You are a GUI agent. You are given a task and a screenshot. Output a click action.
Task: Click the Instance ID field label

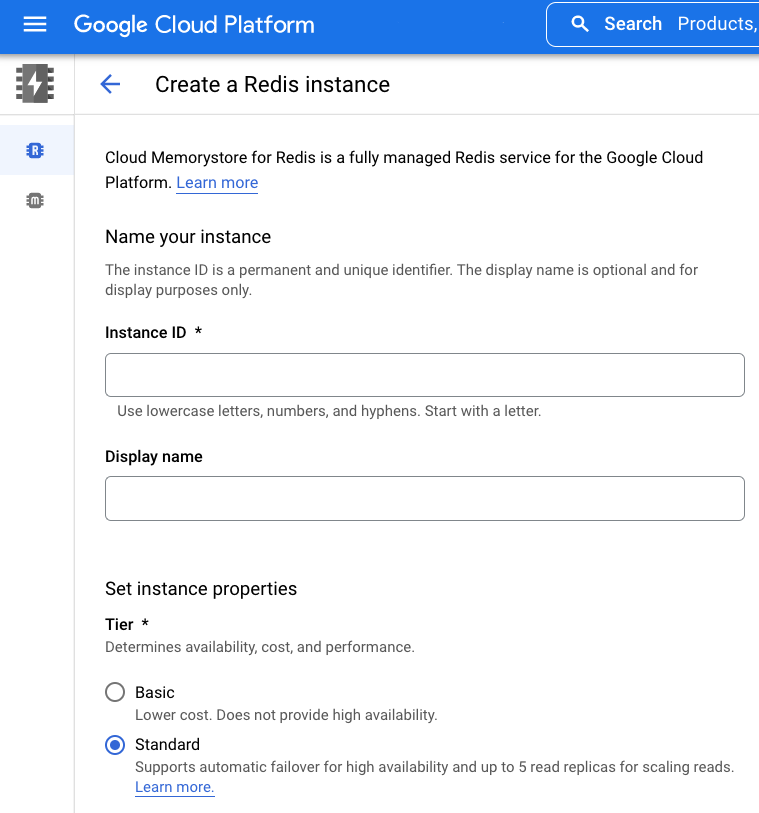point(146,333)
